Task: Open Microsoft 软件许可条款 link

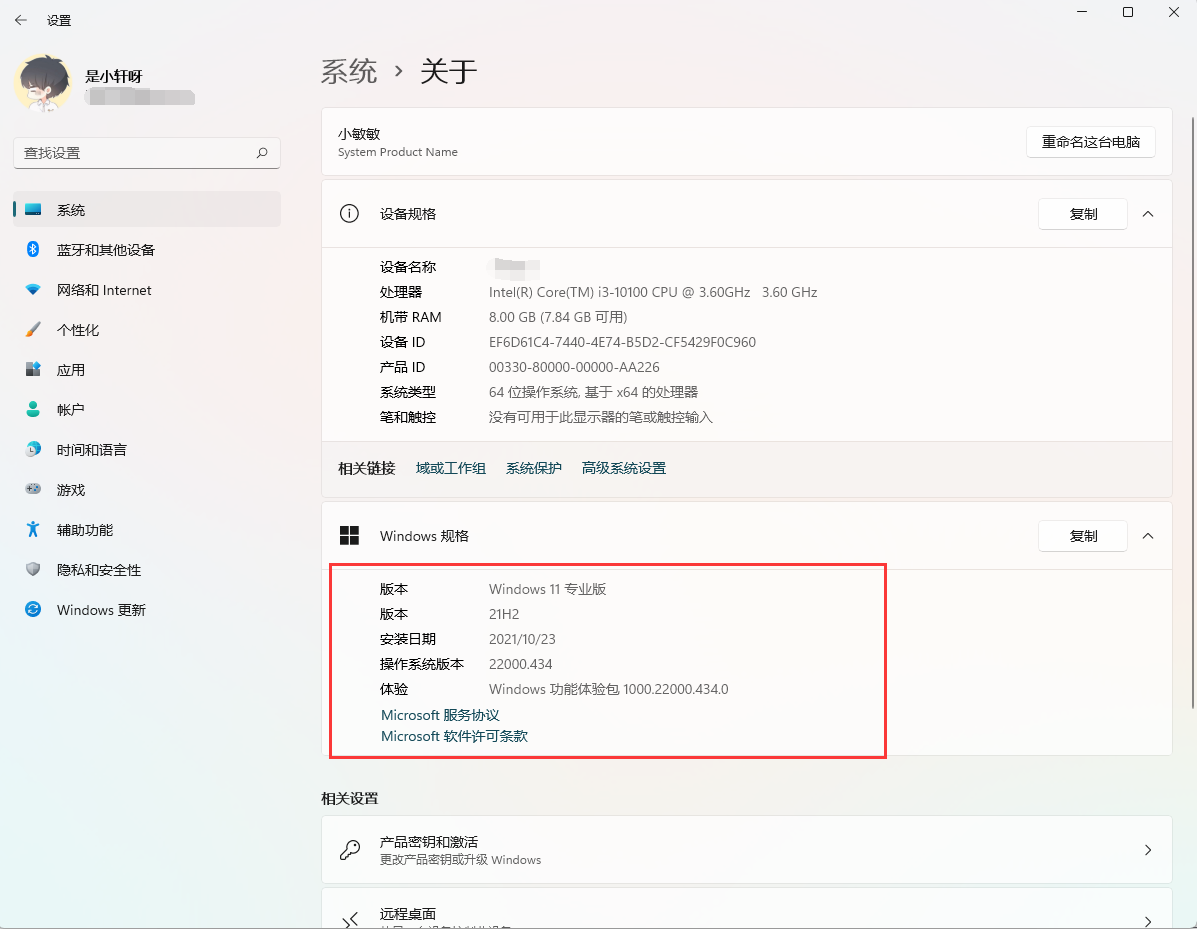Action: (454, 736)
